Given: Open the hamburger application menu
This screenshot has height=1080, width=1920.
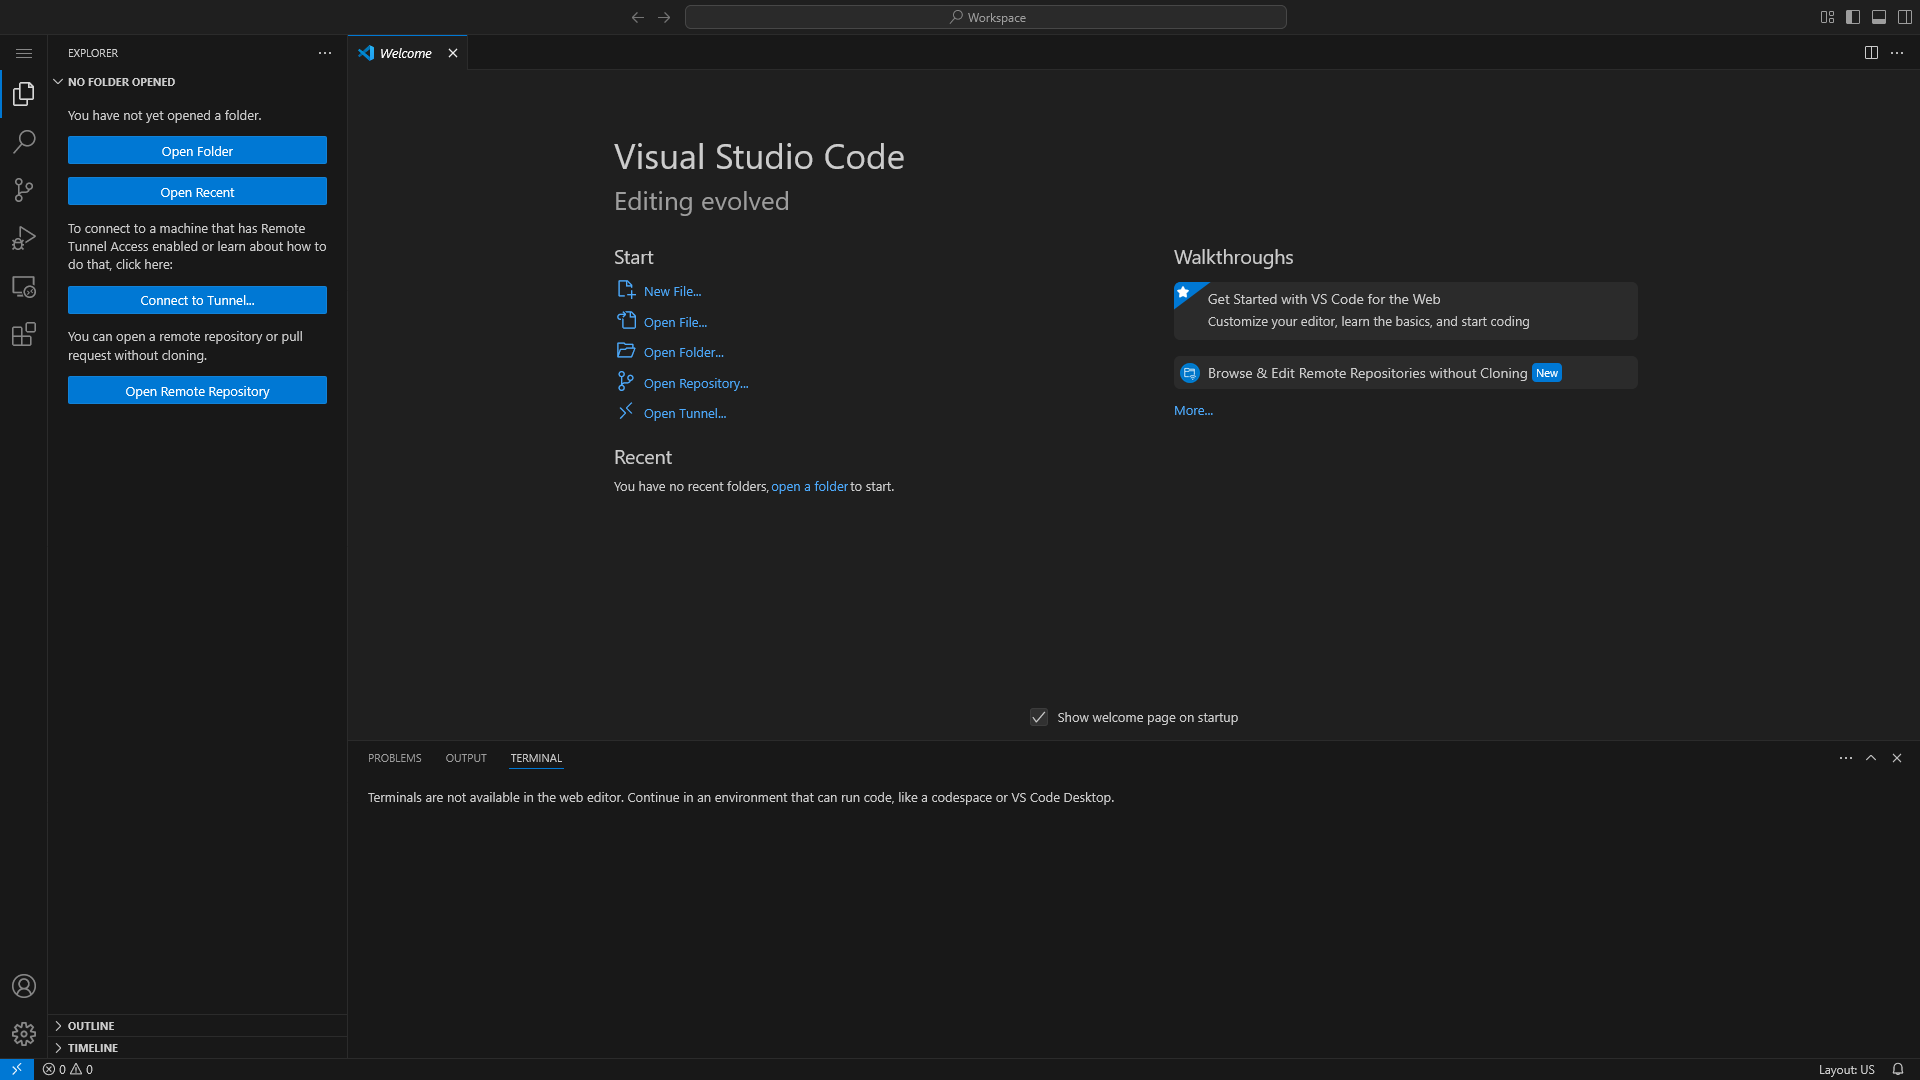Looking at the screenshot, I should click(24, 53).
